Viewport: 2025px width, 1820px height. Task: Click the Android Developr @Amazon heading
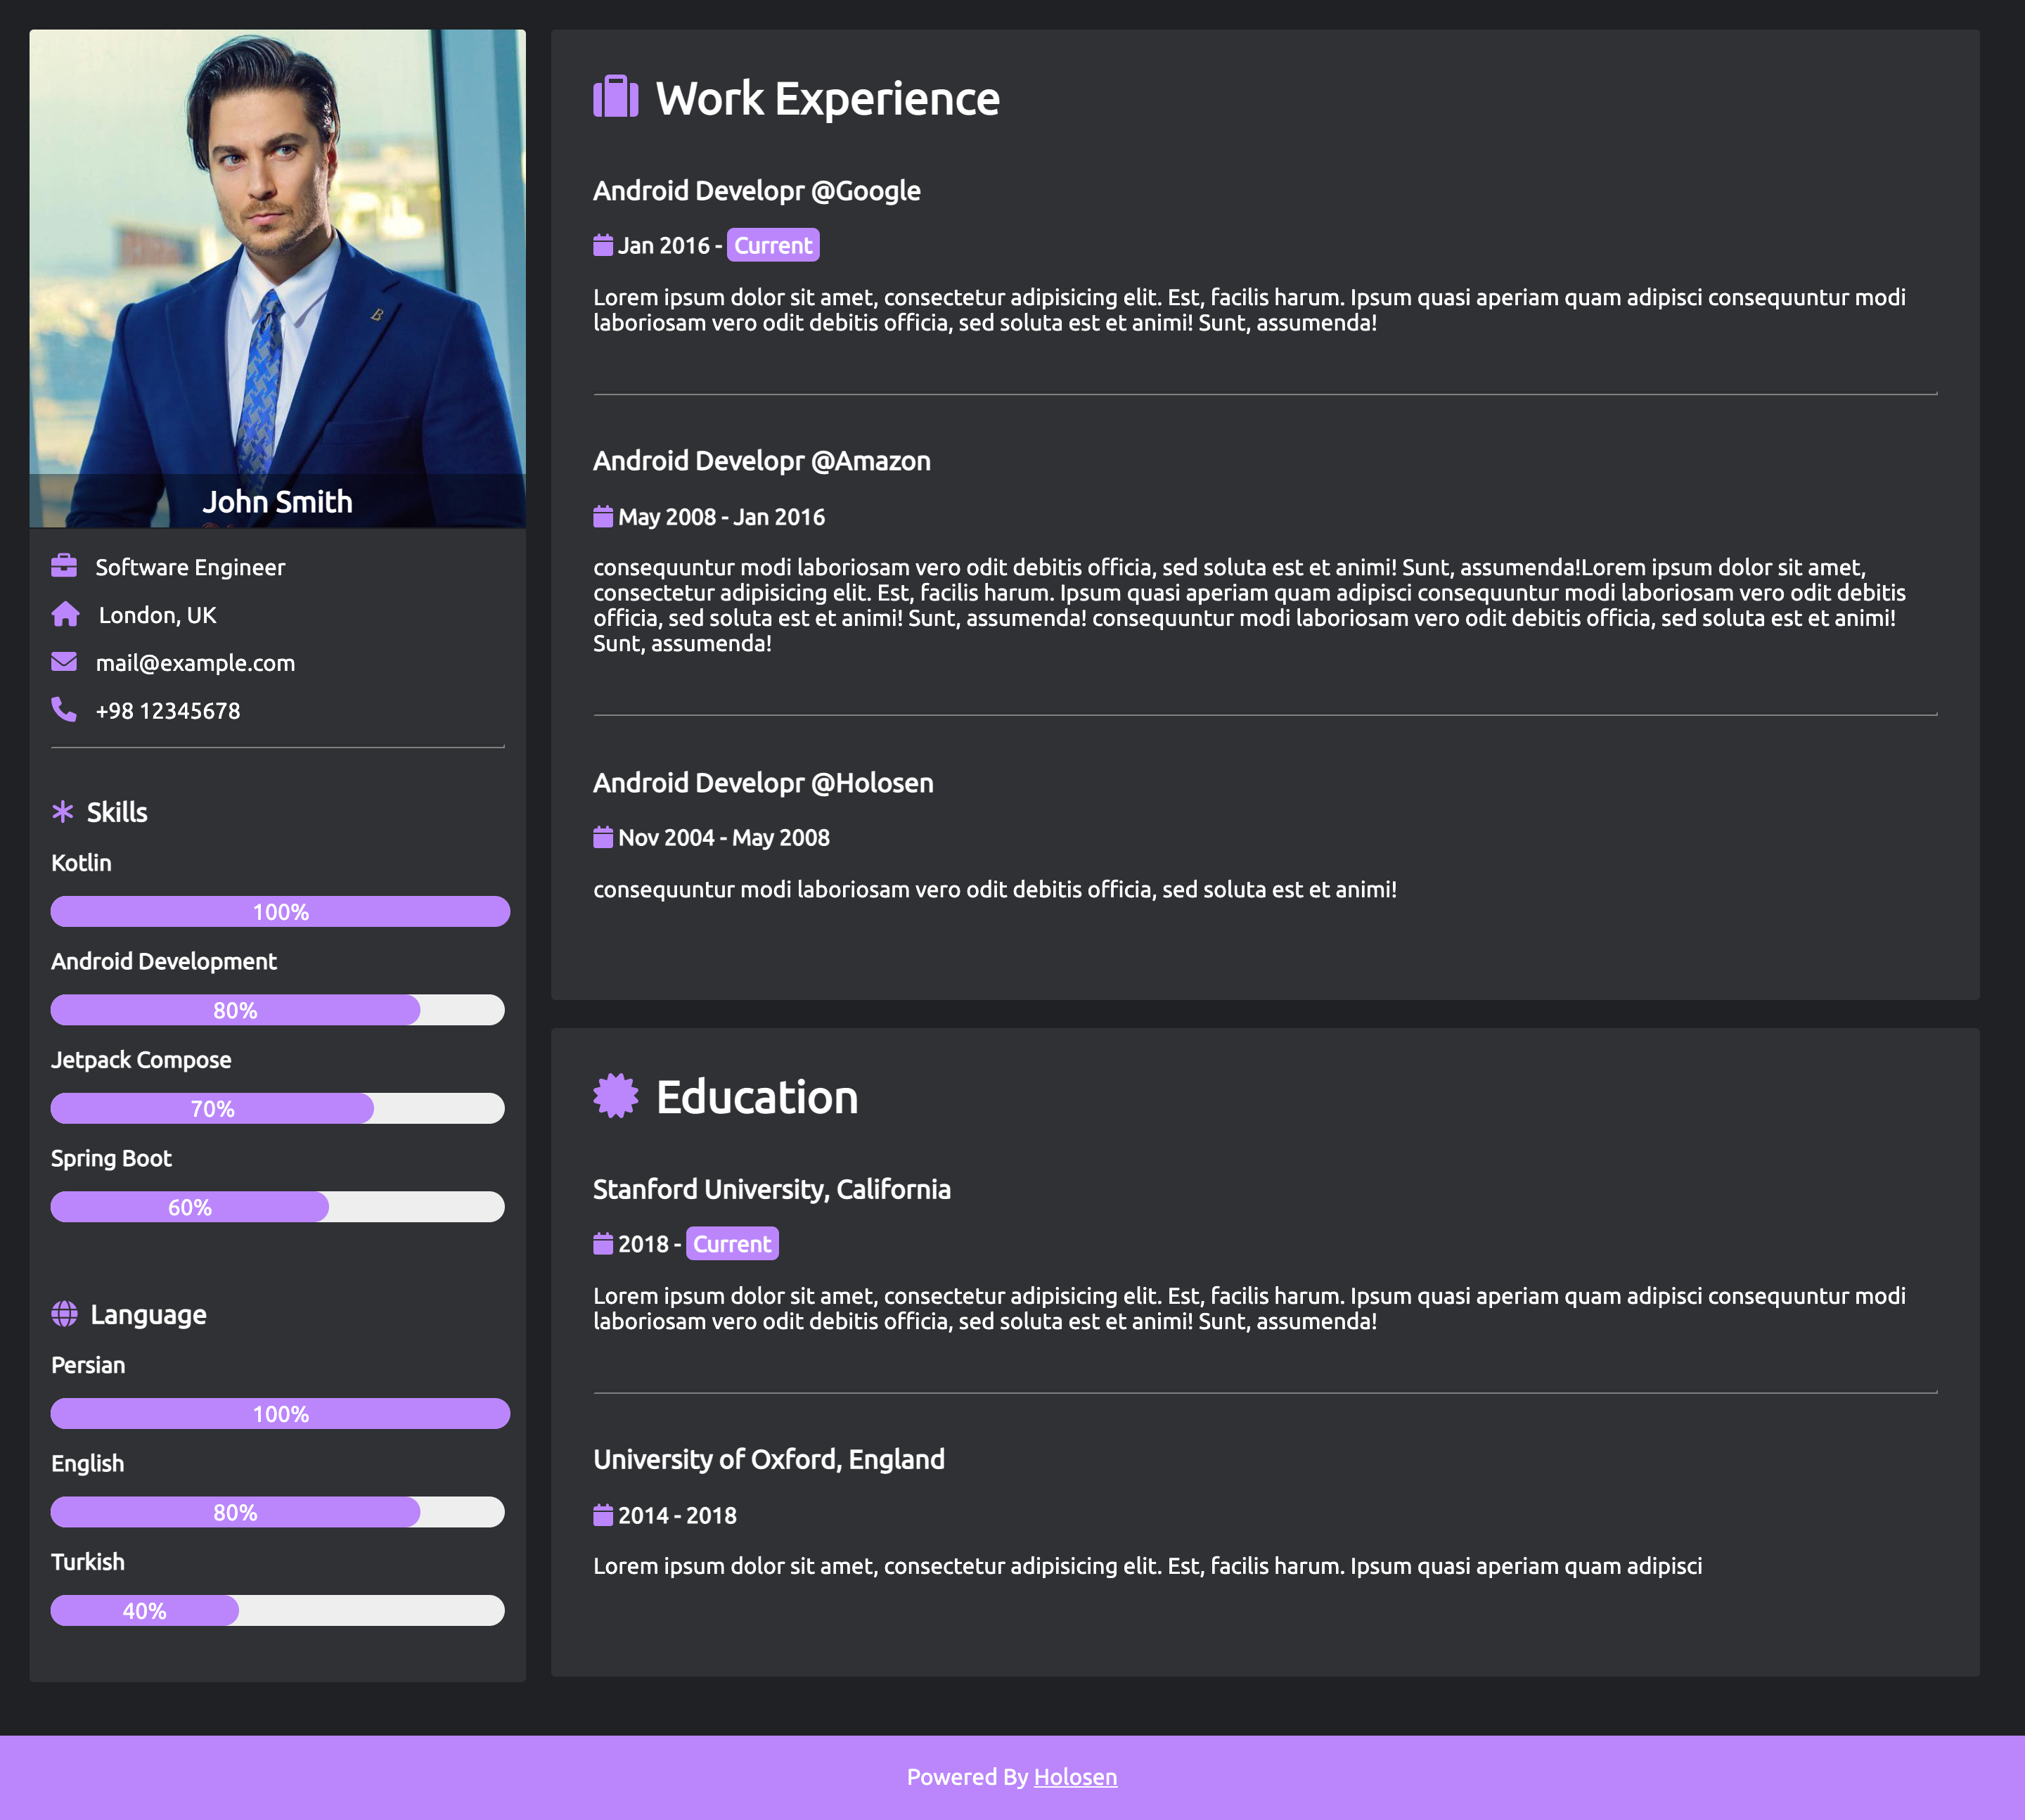[x=761, y=461]
